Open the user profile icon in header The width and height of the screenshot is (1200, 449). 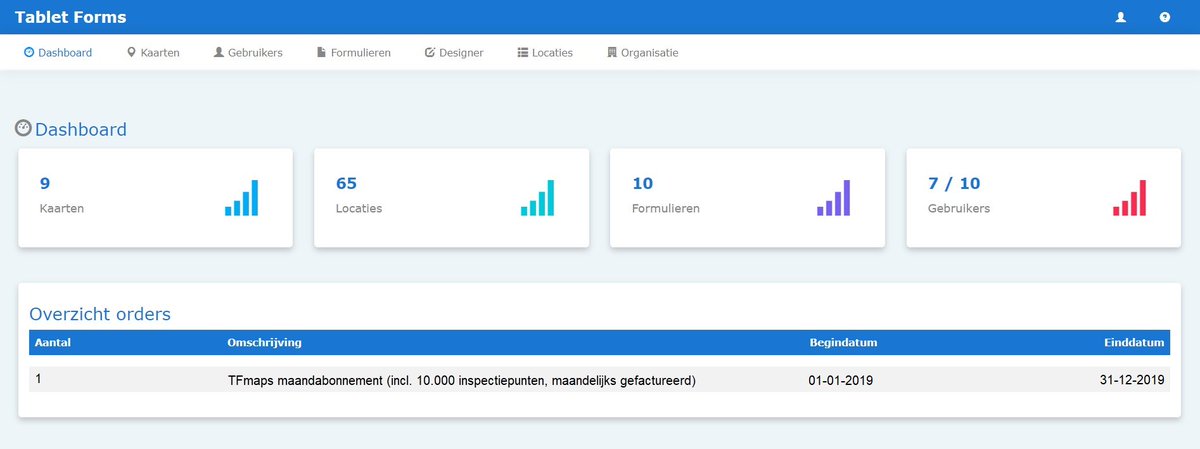click(x=1120, y=17)
